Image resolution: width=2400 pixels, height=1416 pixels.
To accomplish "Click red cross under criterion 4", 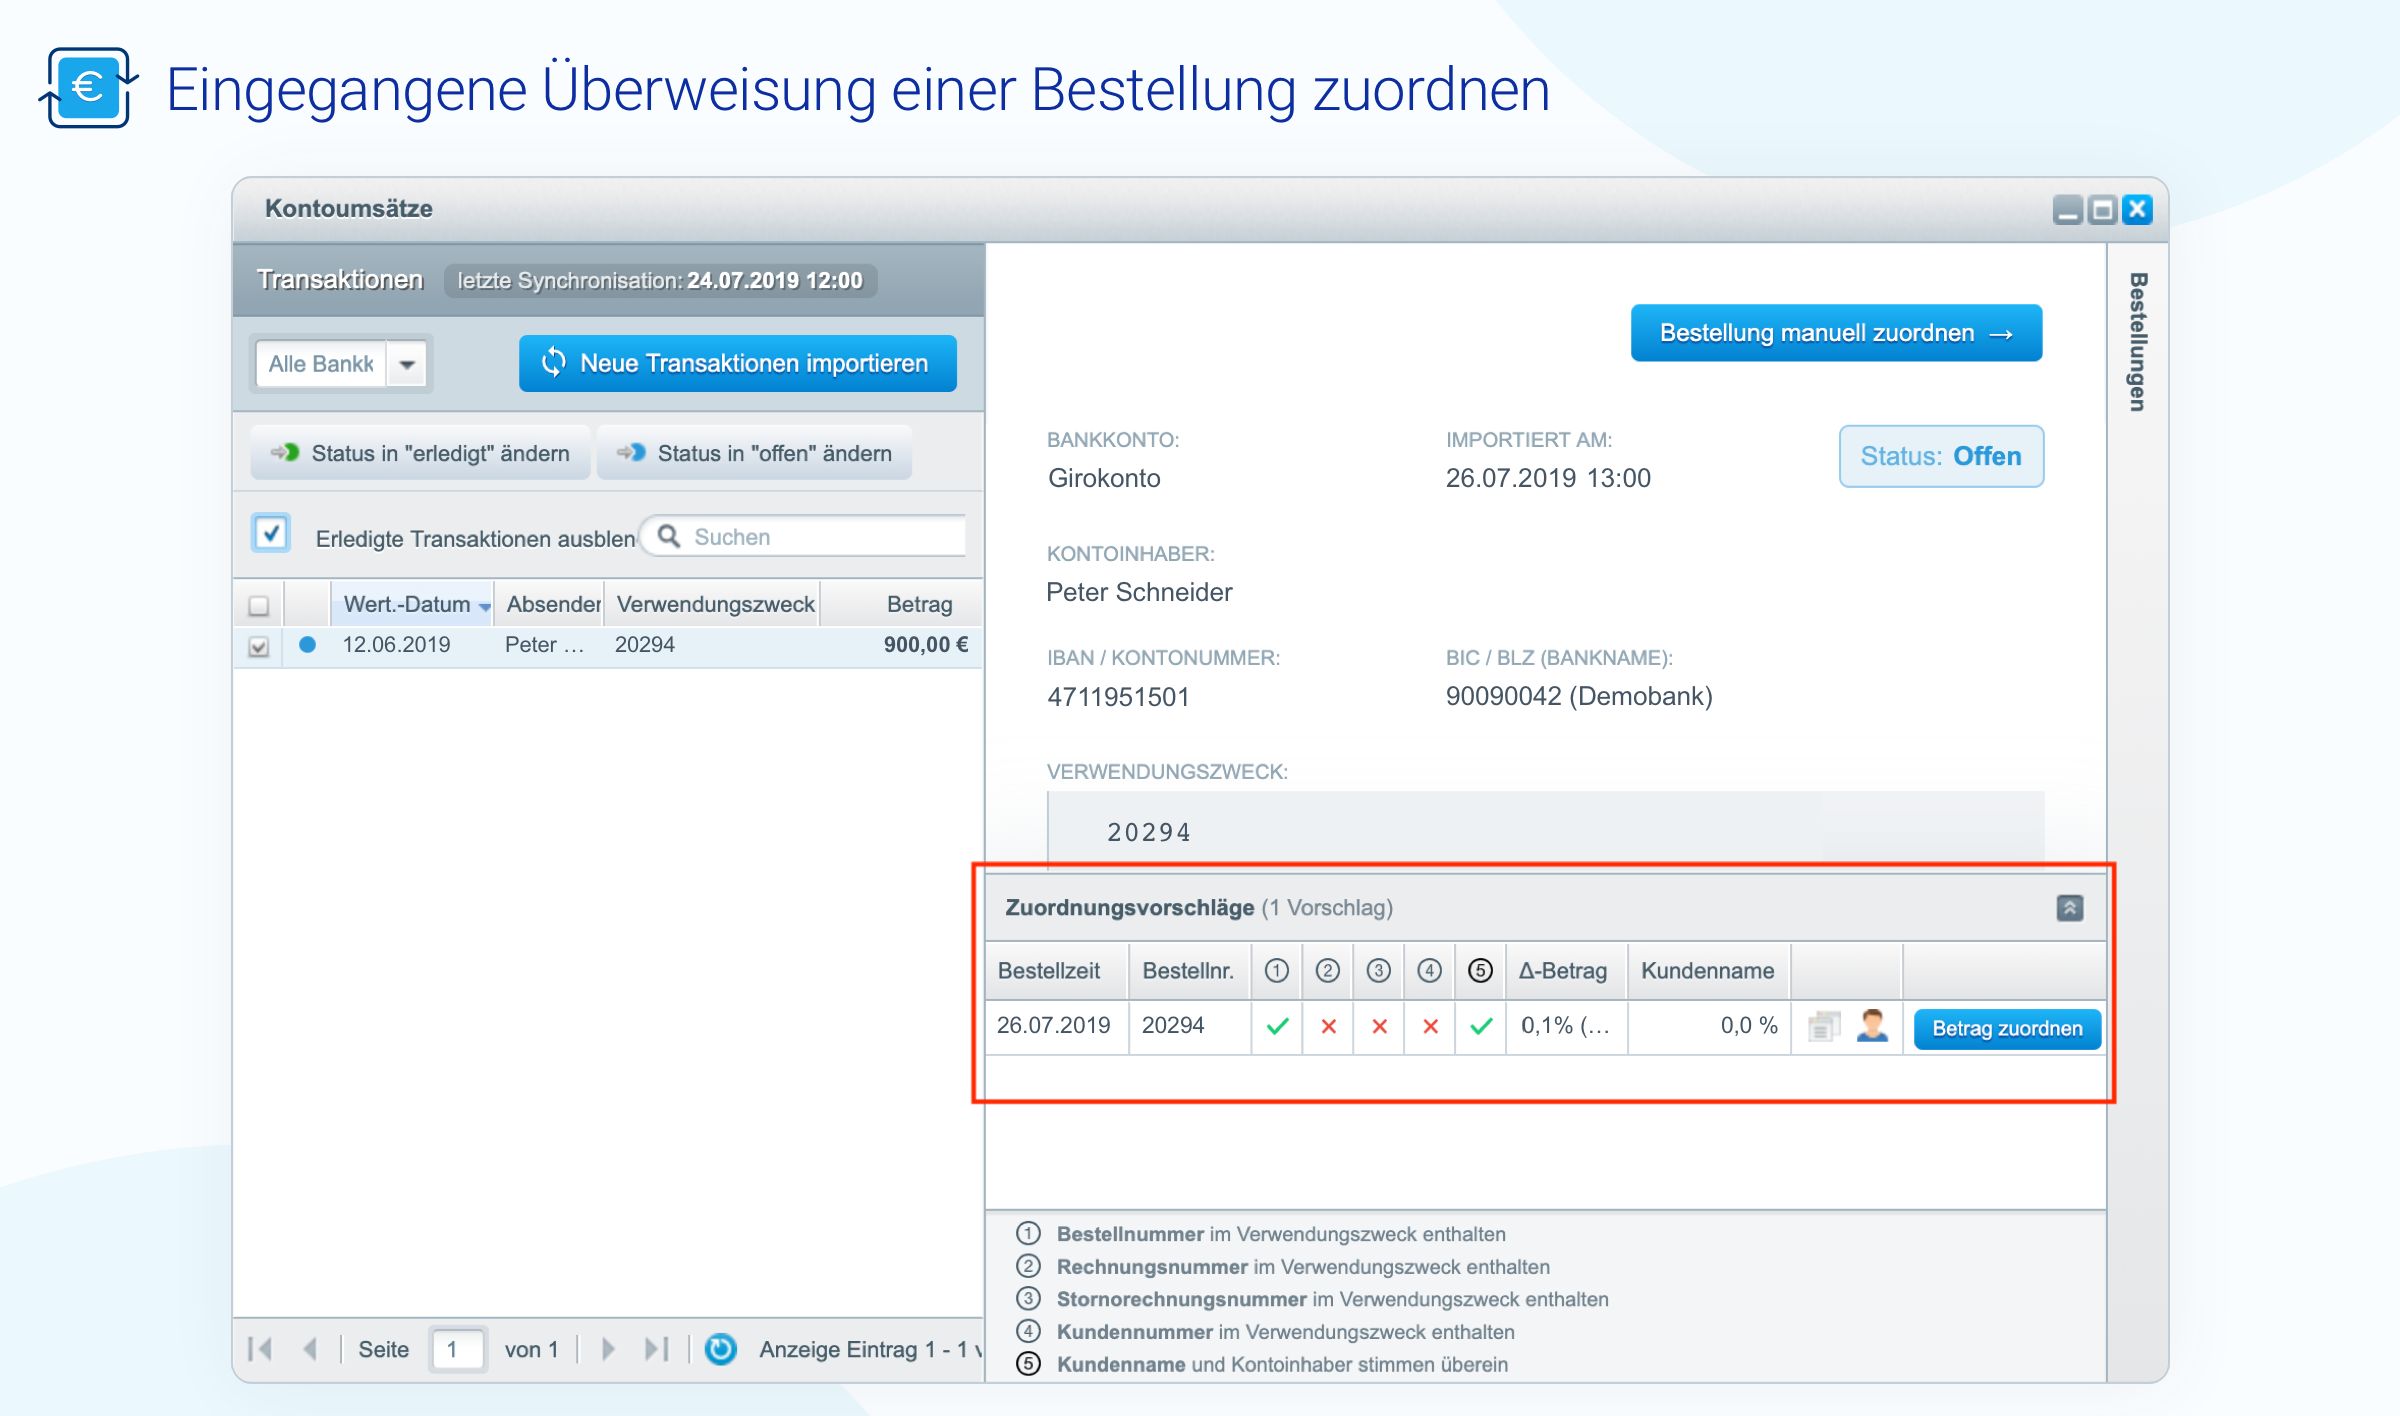I will pos(1430,1026).
